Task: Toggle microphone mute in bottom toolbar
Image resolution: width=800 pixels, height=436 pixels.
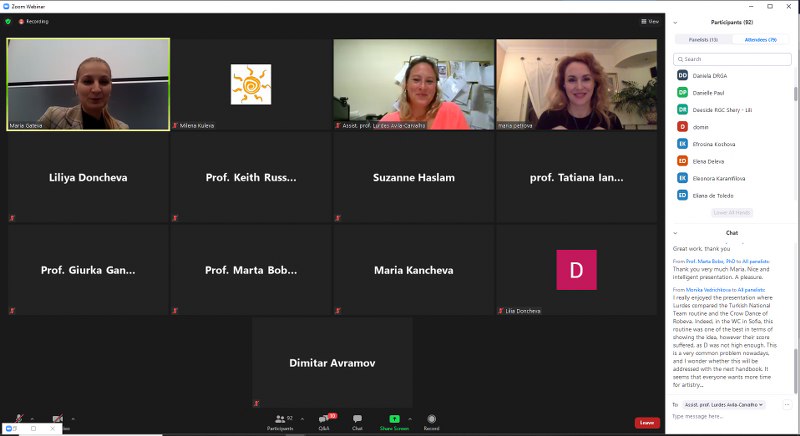Action: pyautogui.click(x=19, y=419)
